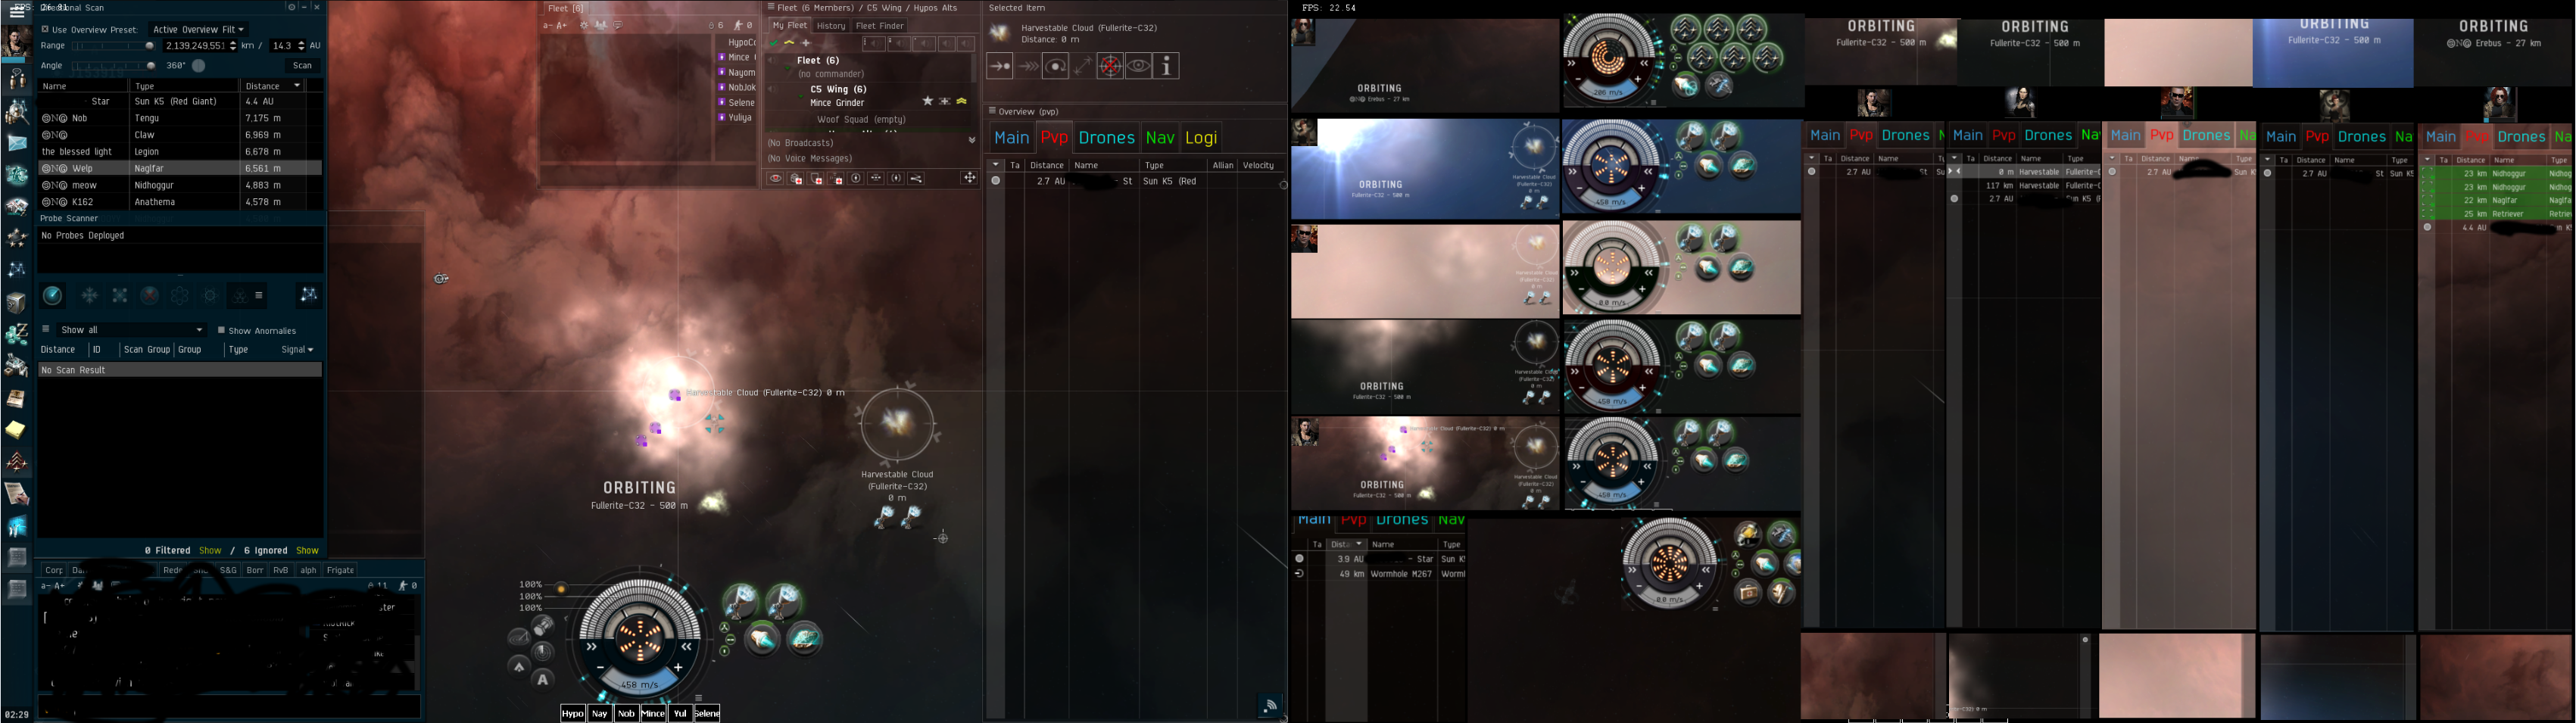Open the mail envelope icon in the Neocom
2576x723 pixels.
click(x=17, y=143)
